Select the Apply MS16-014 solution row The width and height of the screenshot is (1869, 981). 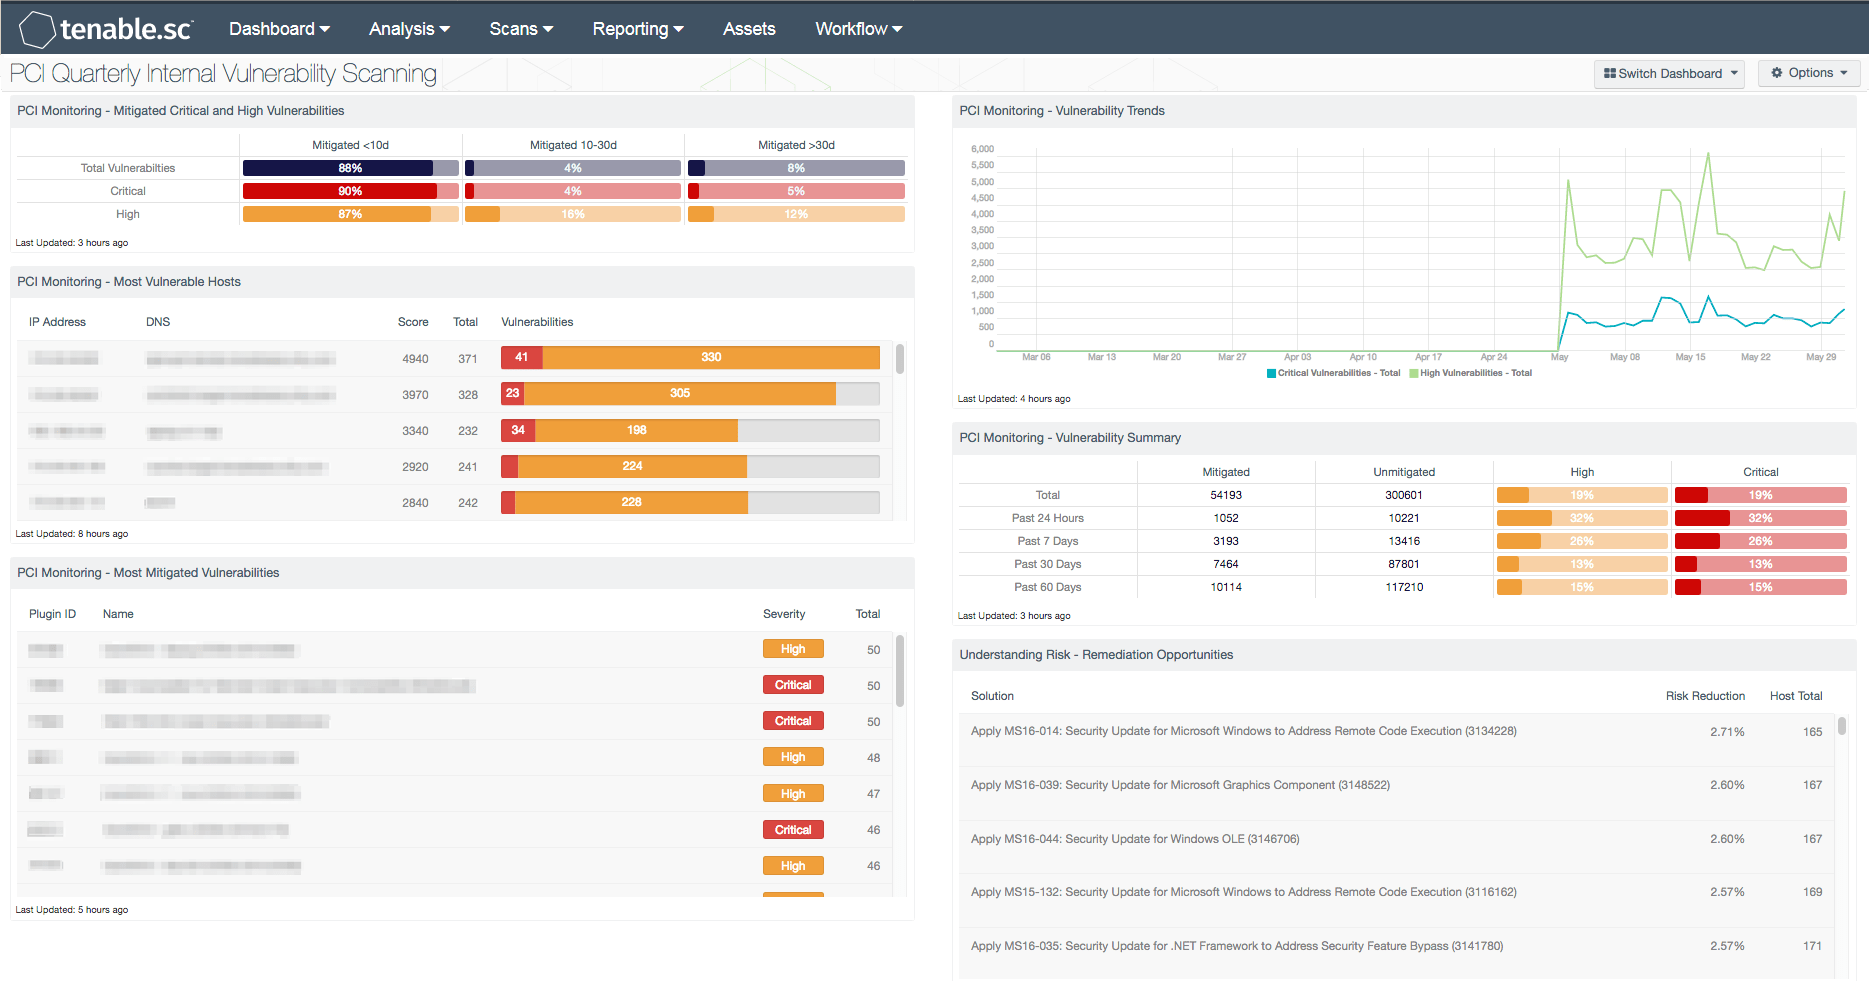(1397, 740)
